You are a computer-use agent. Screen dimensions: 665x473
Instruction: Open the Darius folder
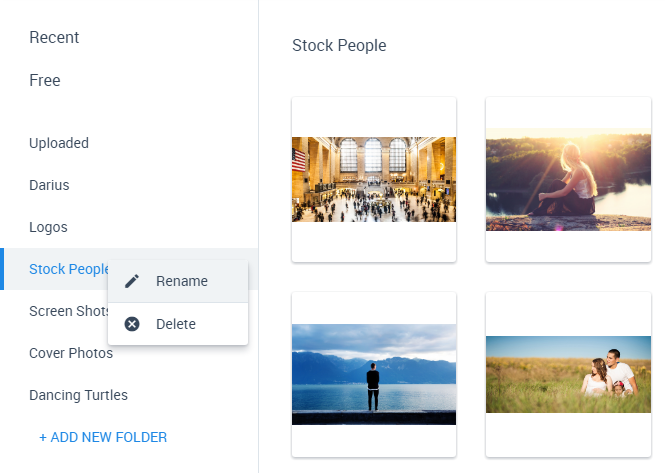pyautogui.click(x=49, y=185)
